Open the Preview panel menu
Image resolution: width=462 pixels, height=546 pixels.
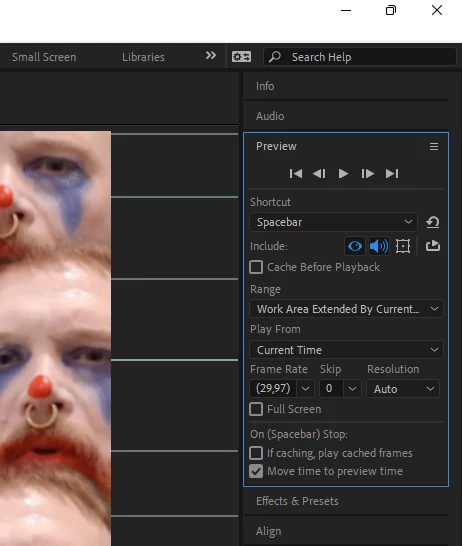pyautogui.click(x=434, y=147)
